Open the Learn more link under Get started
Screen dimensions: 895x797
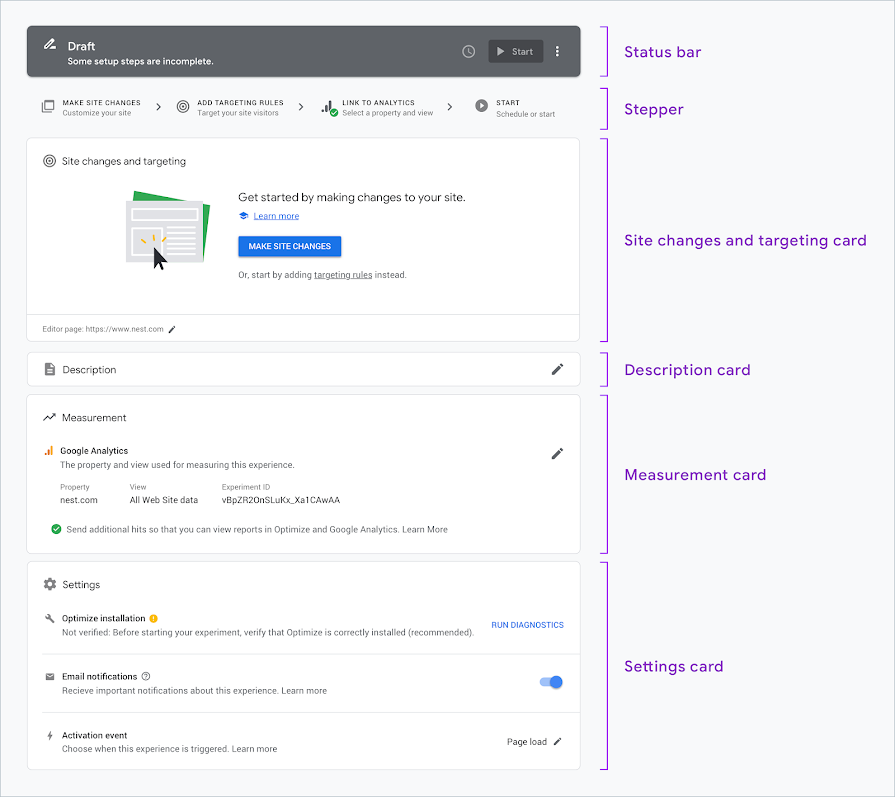coord(276,216)
